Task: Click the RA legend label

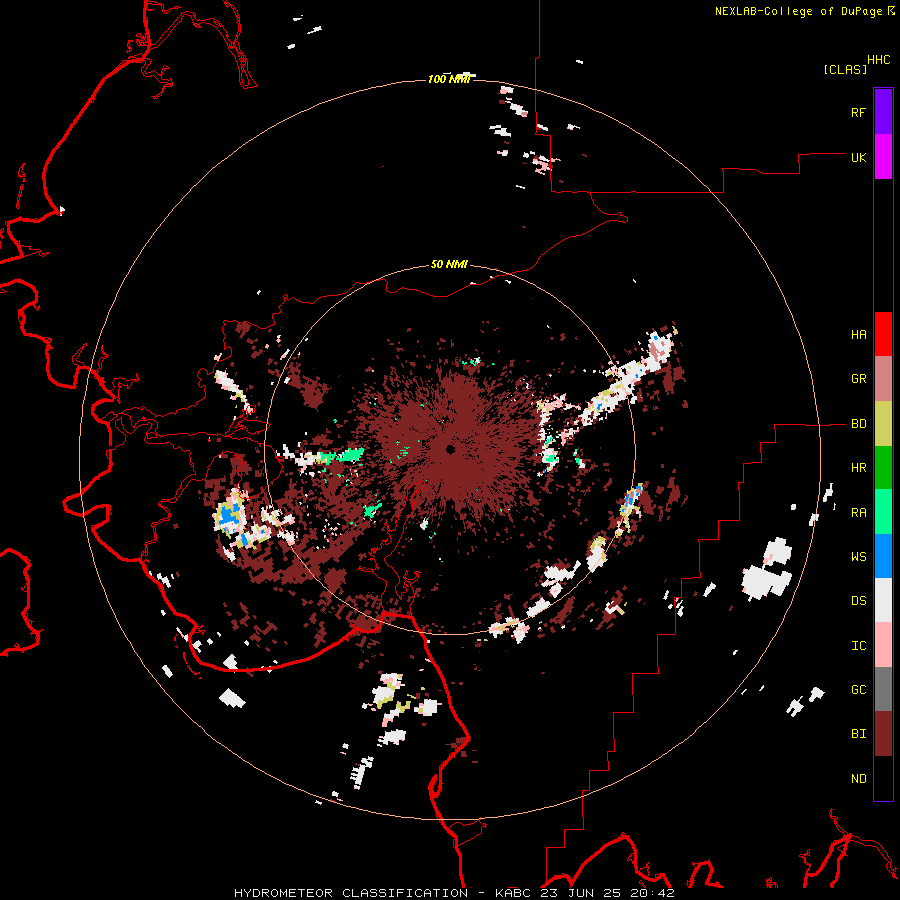Action: pyautogui.click(x=859, y=513)
